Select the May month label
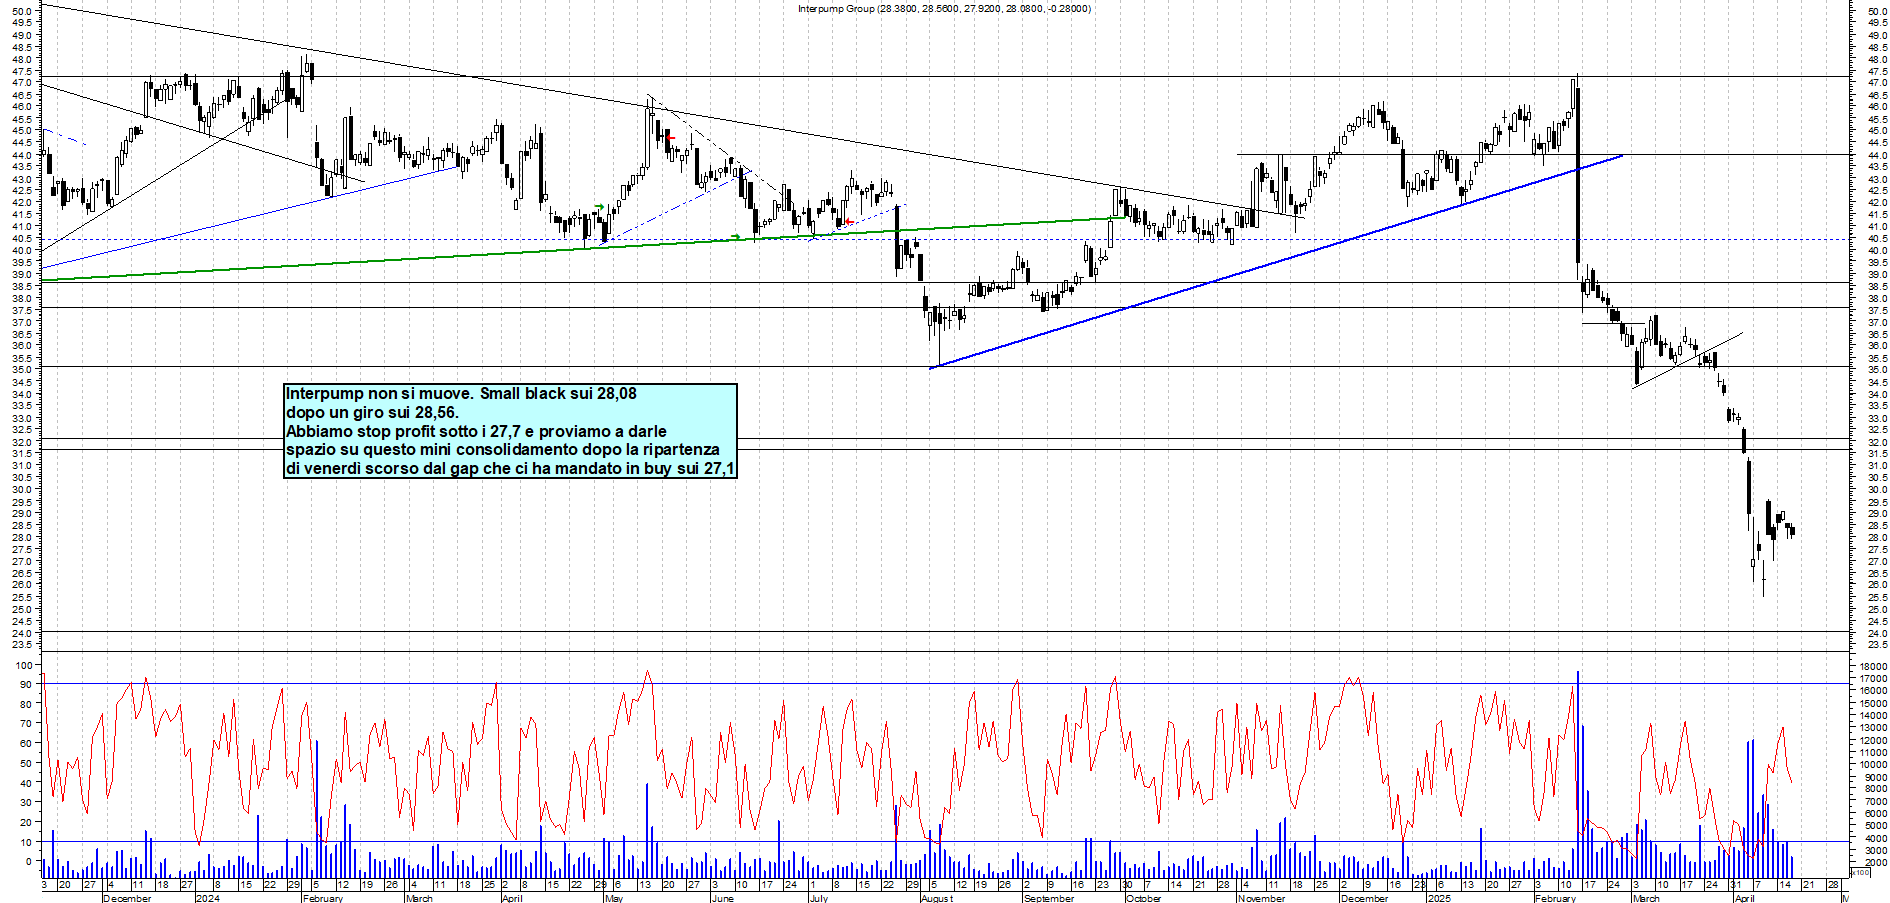1890x903 pixels. point(613,898)
